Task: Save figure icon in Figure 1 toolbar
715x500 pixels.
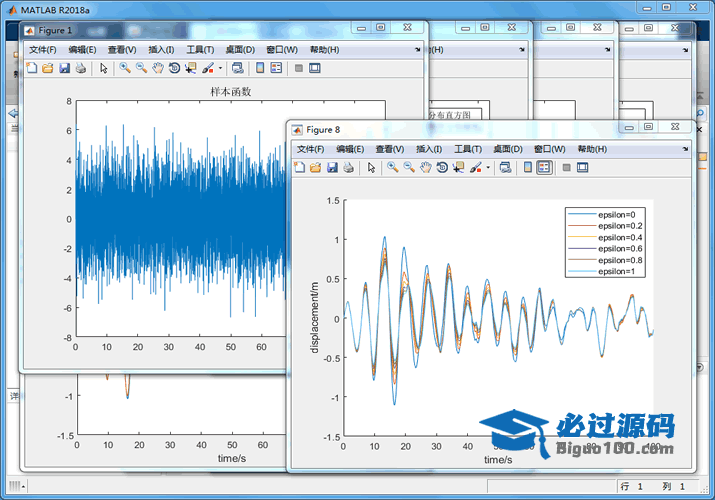Action: point(64,68)
